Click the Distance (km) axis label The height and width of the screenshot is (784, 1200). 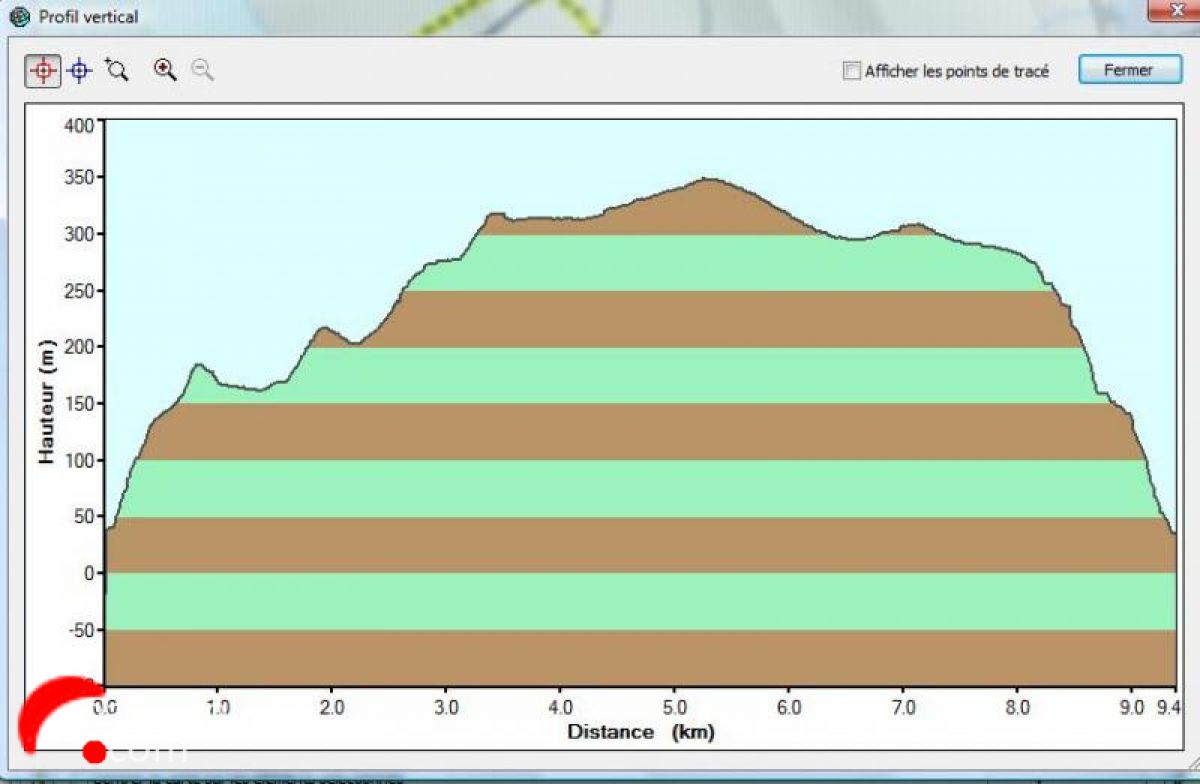[x=641, y=732]
